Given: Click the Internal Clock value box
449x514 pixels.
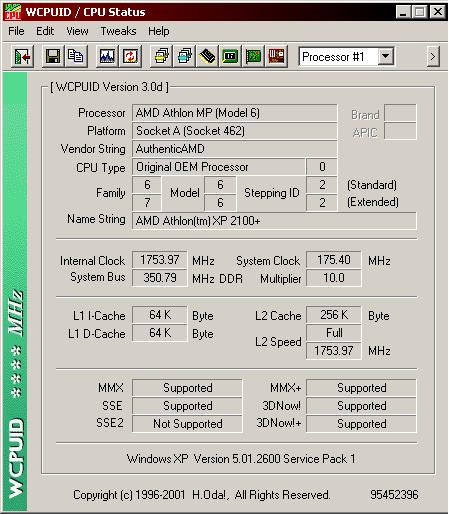Looking at the screenshot, I should coord(160,260).
